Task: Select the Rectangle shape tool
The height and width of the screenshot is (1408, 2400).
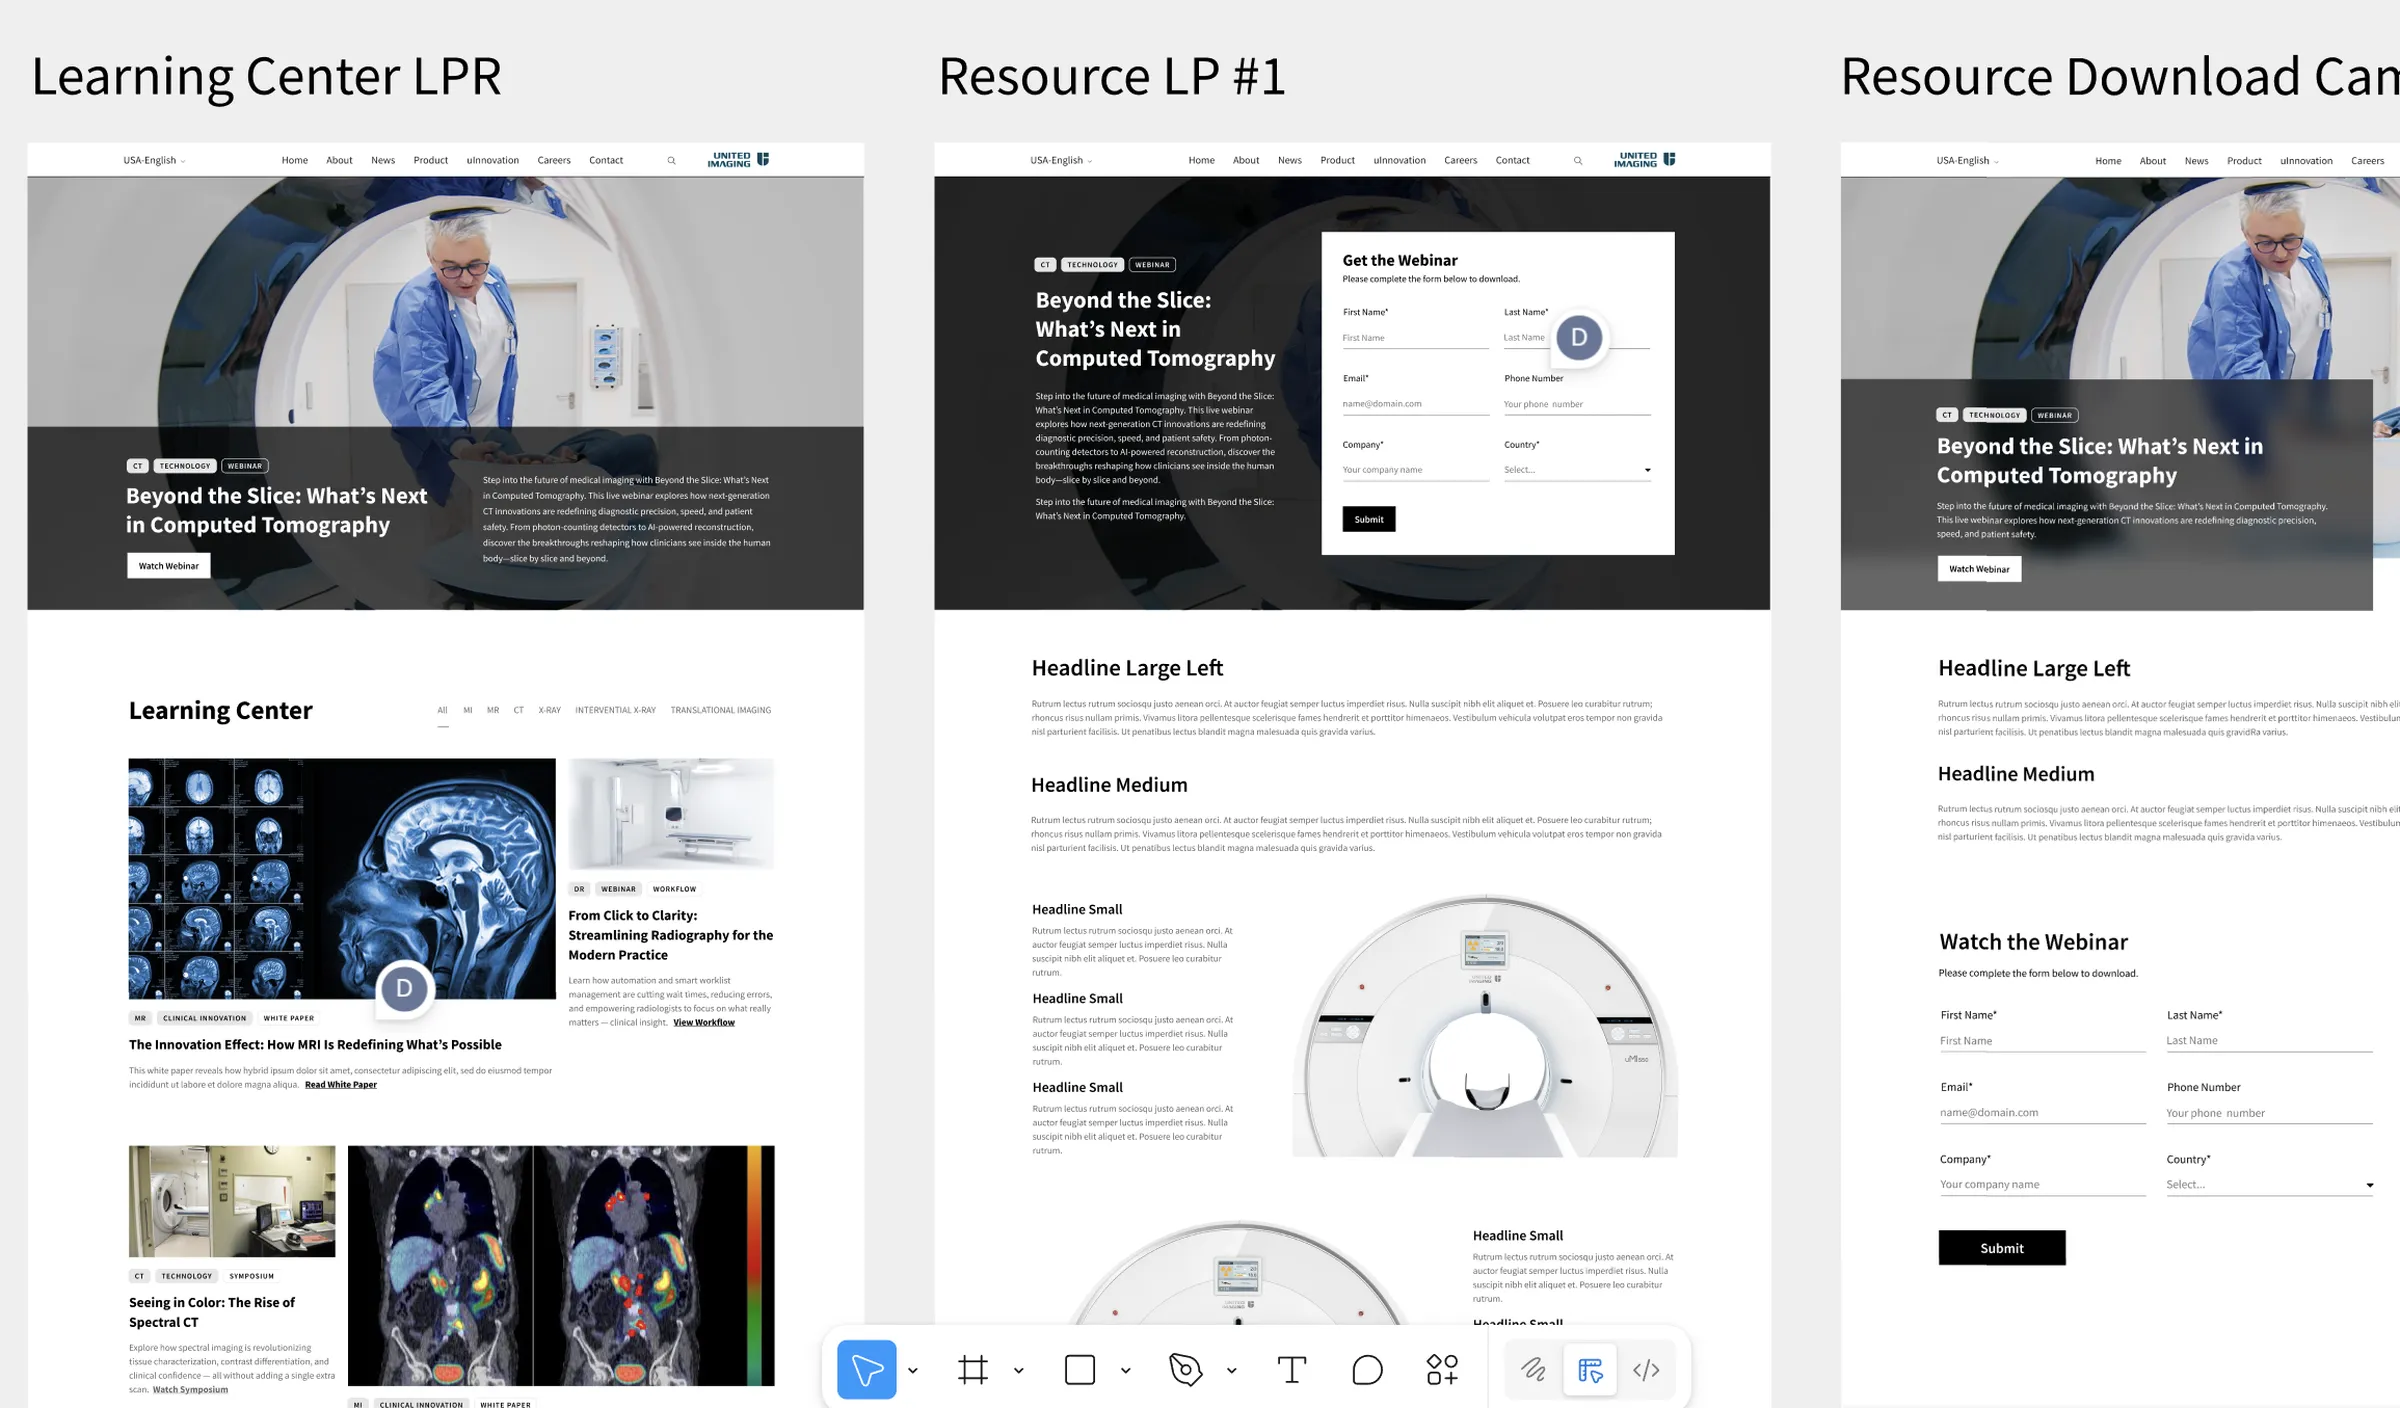Action: tap(1080, 1369)
